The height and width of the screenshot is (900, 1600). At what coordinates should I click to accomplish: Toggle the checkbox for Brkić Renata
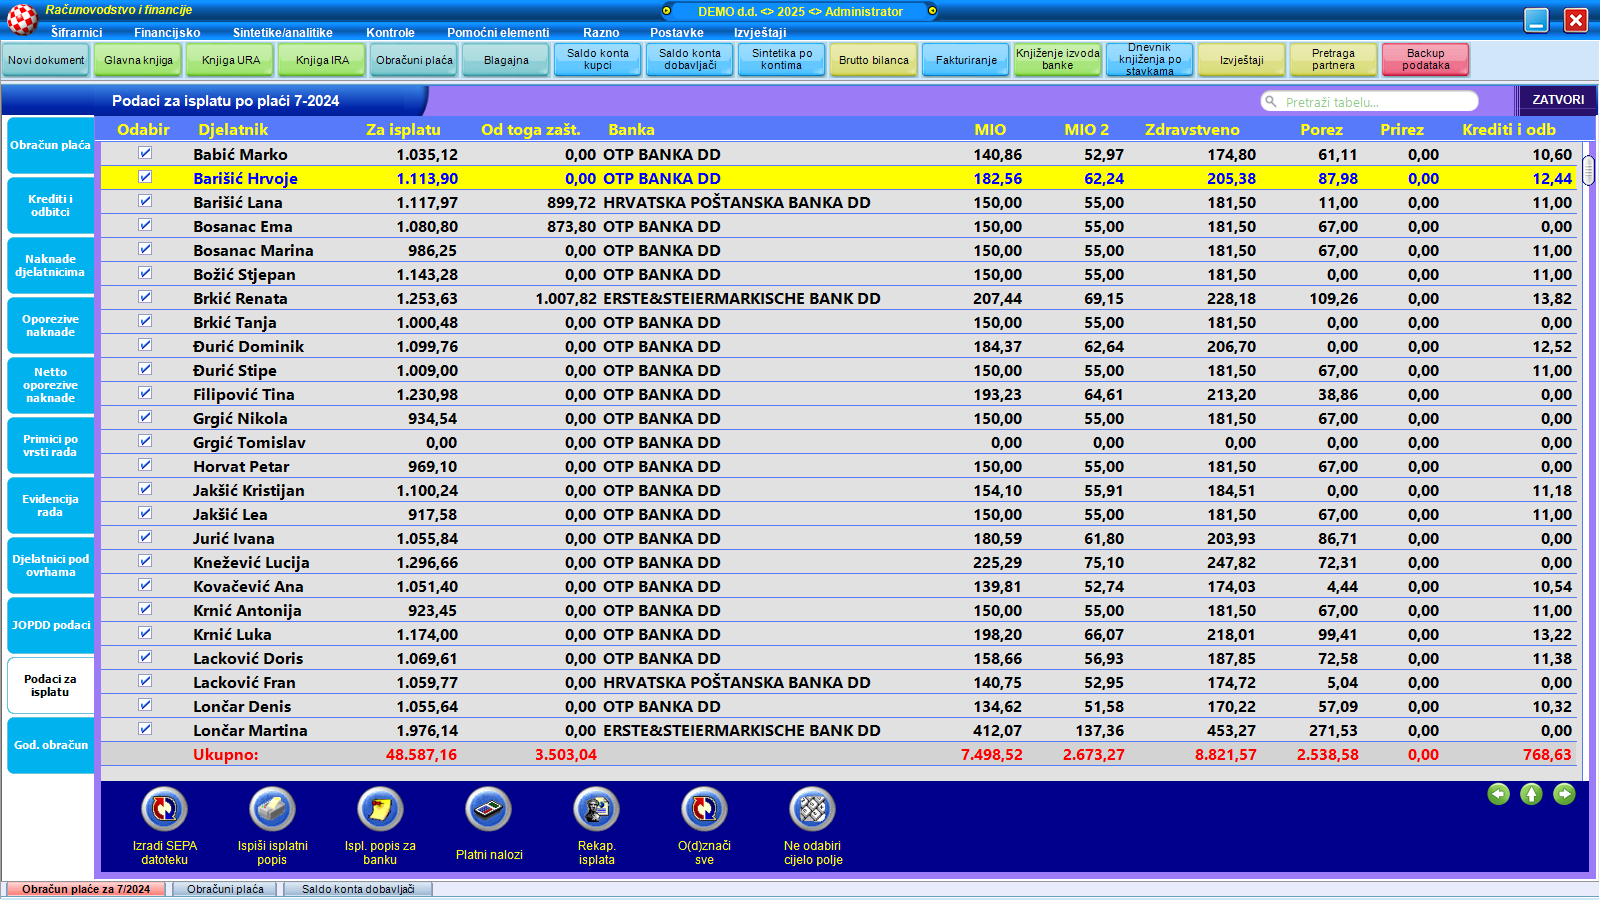[145, 297]
